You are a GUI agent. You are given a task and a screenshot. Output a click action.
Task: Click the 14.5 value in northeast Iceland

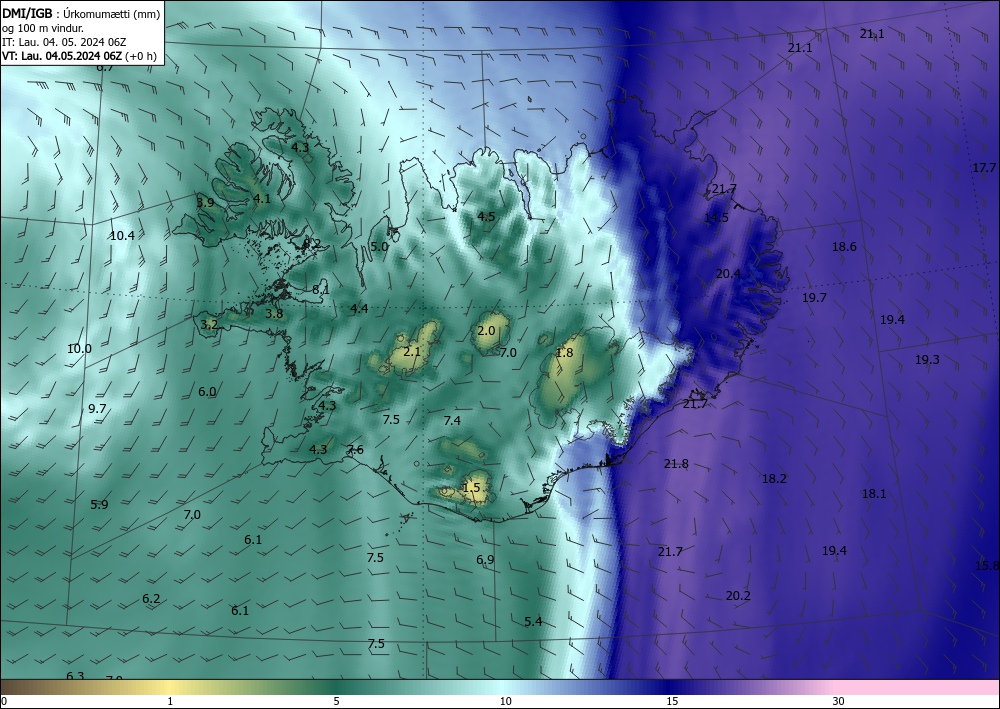(716, 217)
